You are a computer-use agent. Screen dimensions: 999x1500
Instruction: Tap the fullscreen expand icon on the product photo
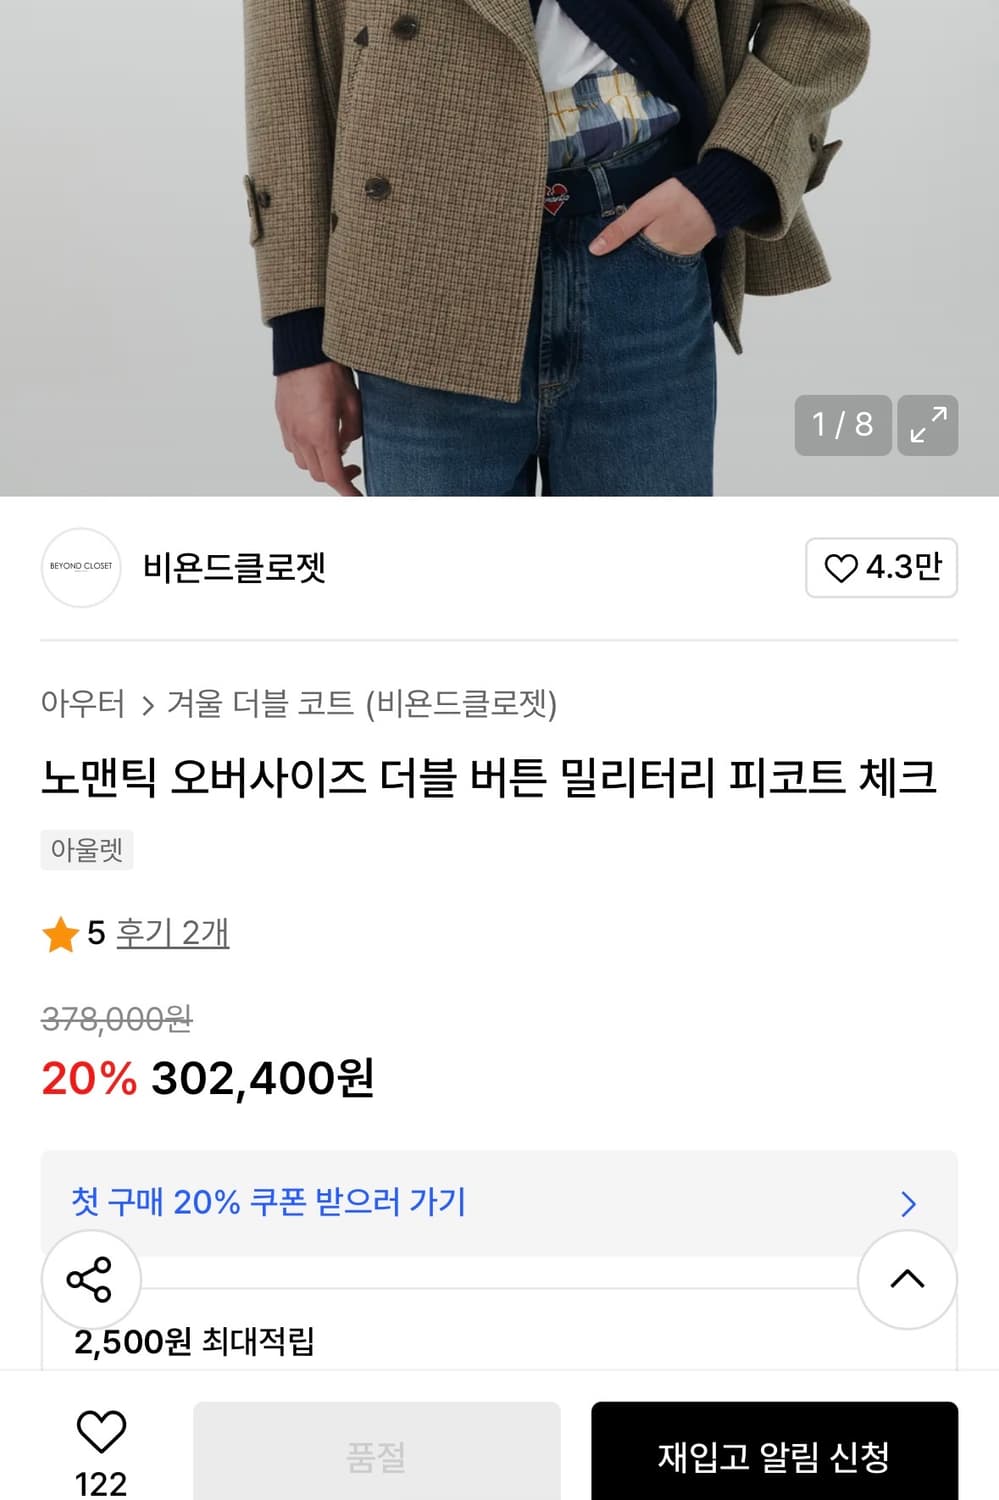point(928,426)
